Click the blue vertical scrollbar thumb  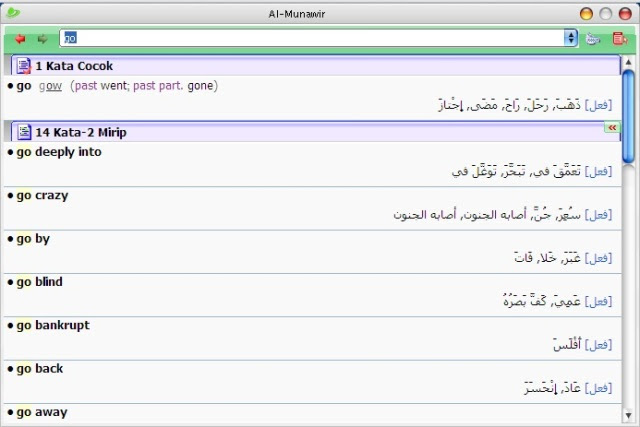tap(629, 117)
